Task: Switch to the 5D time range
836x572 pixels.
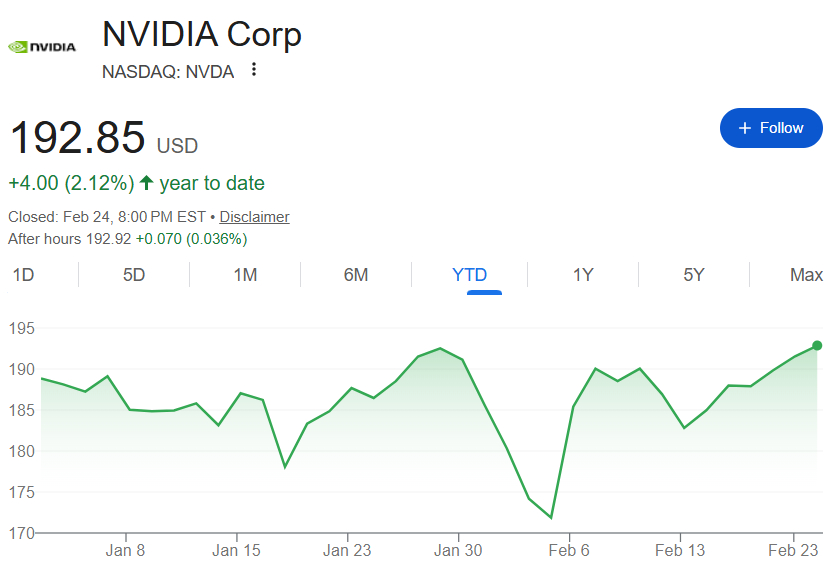Action: (x=134, y=275)
